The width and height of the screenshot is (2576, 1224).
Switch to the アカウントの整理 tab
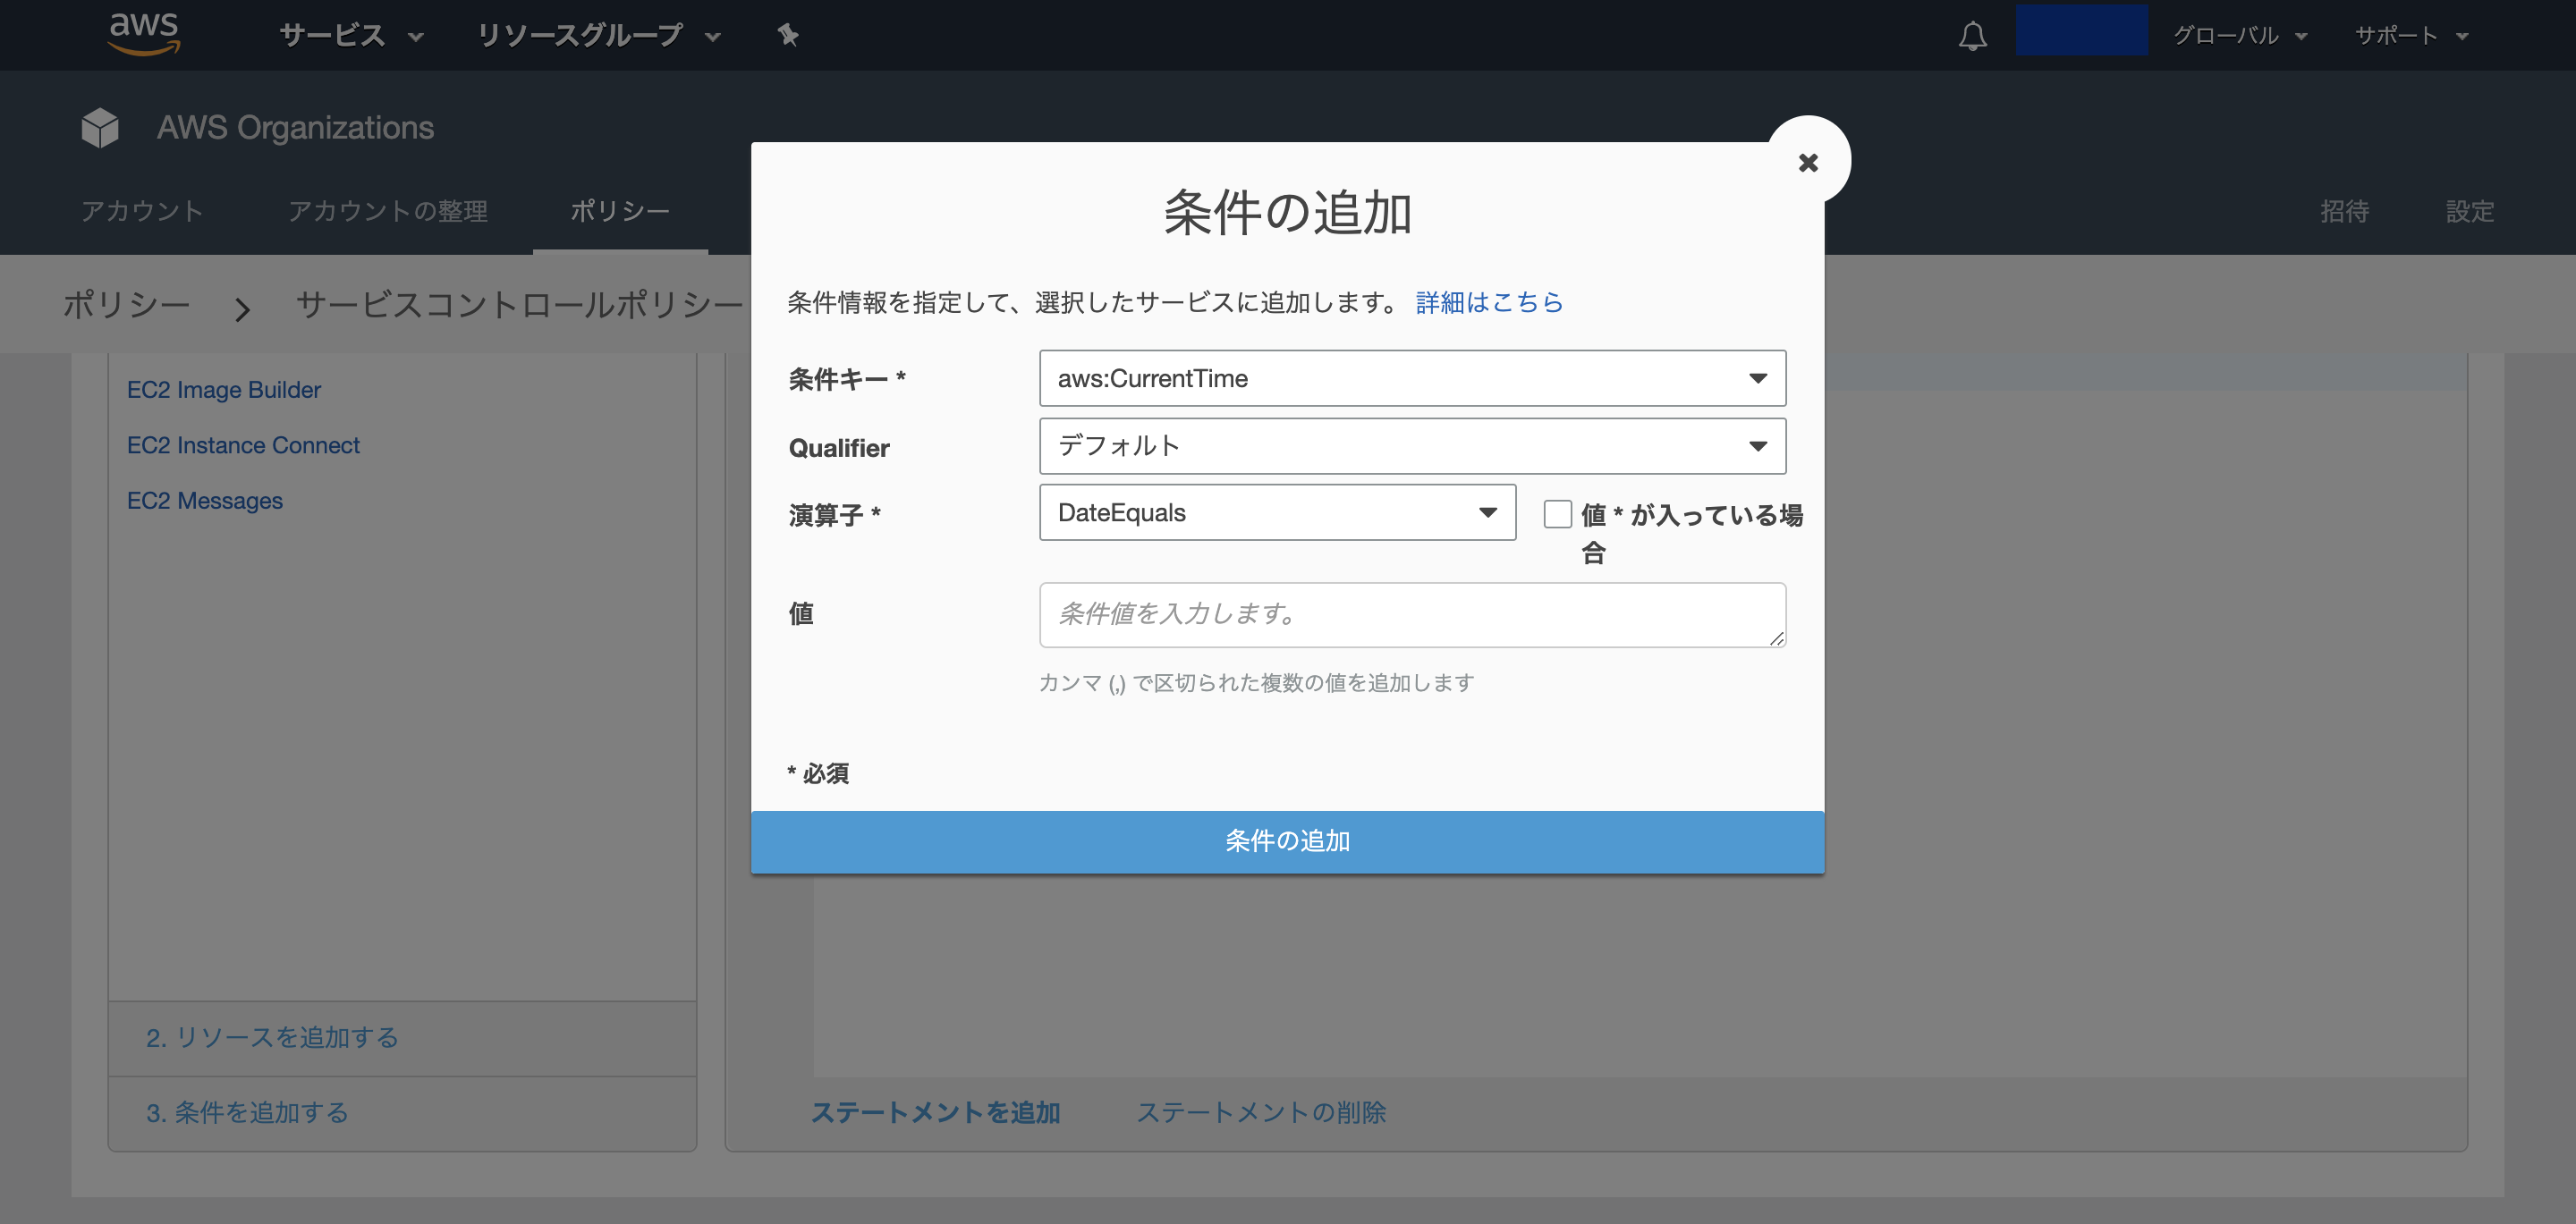[388, 211]
